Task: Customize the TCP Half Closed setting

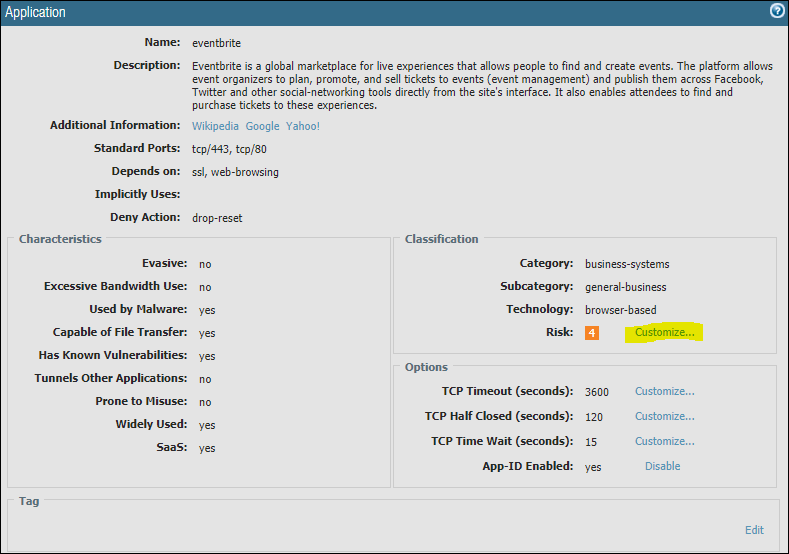Action: [664, 416]
